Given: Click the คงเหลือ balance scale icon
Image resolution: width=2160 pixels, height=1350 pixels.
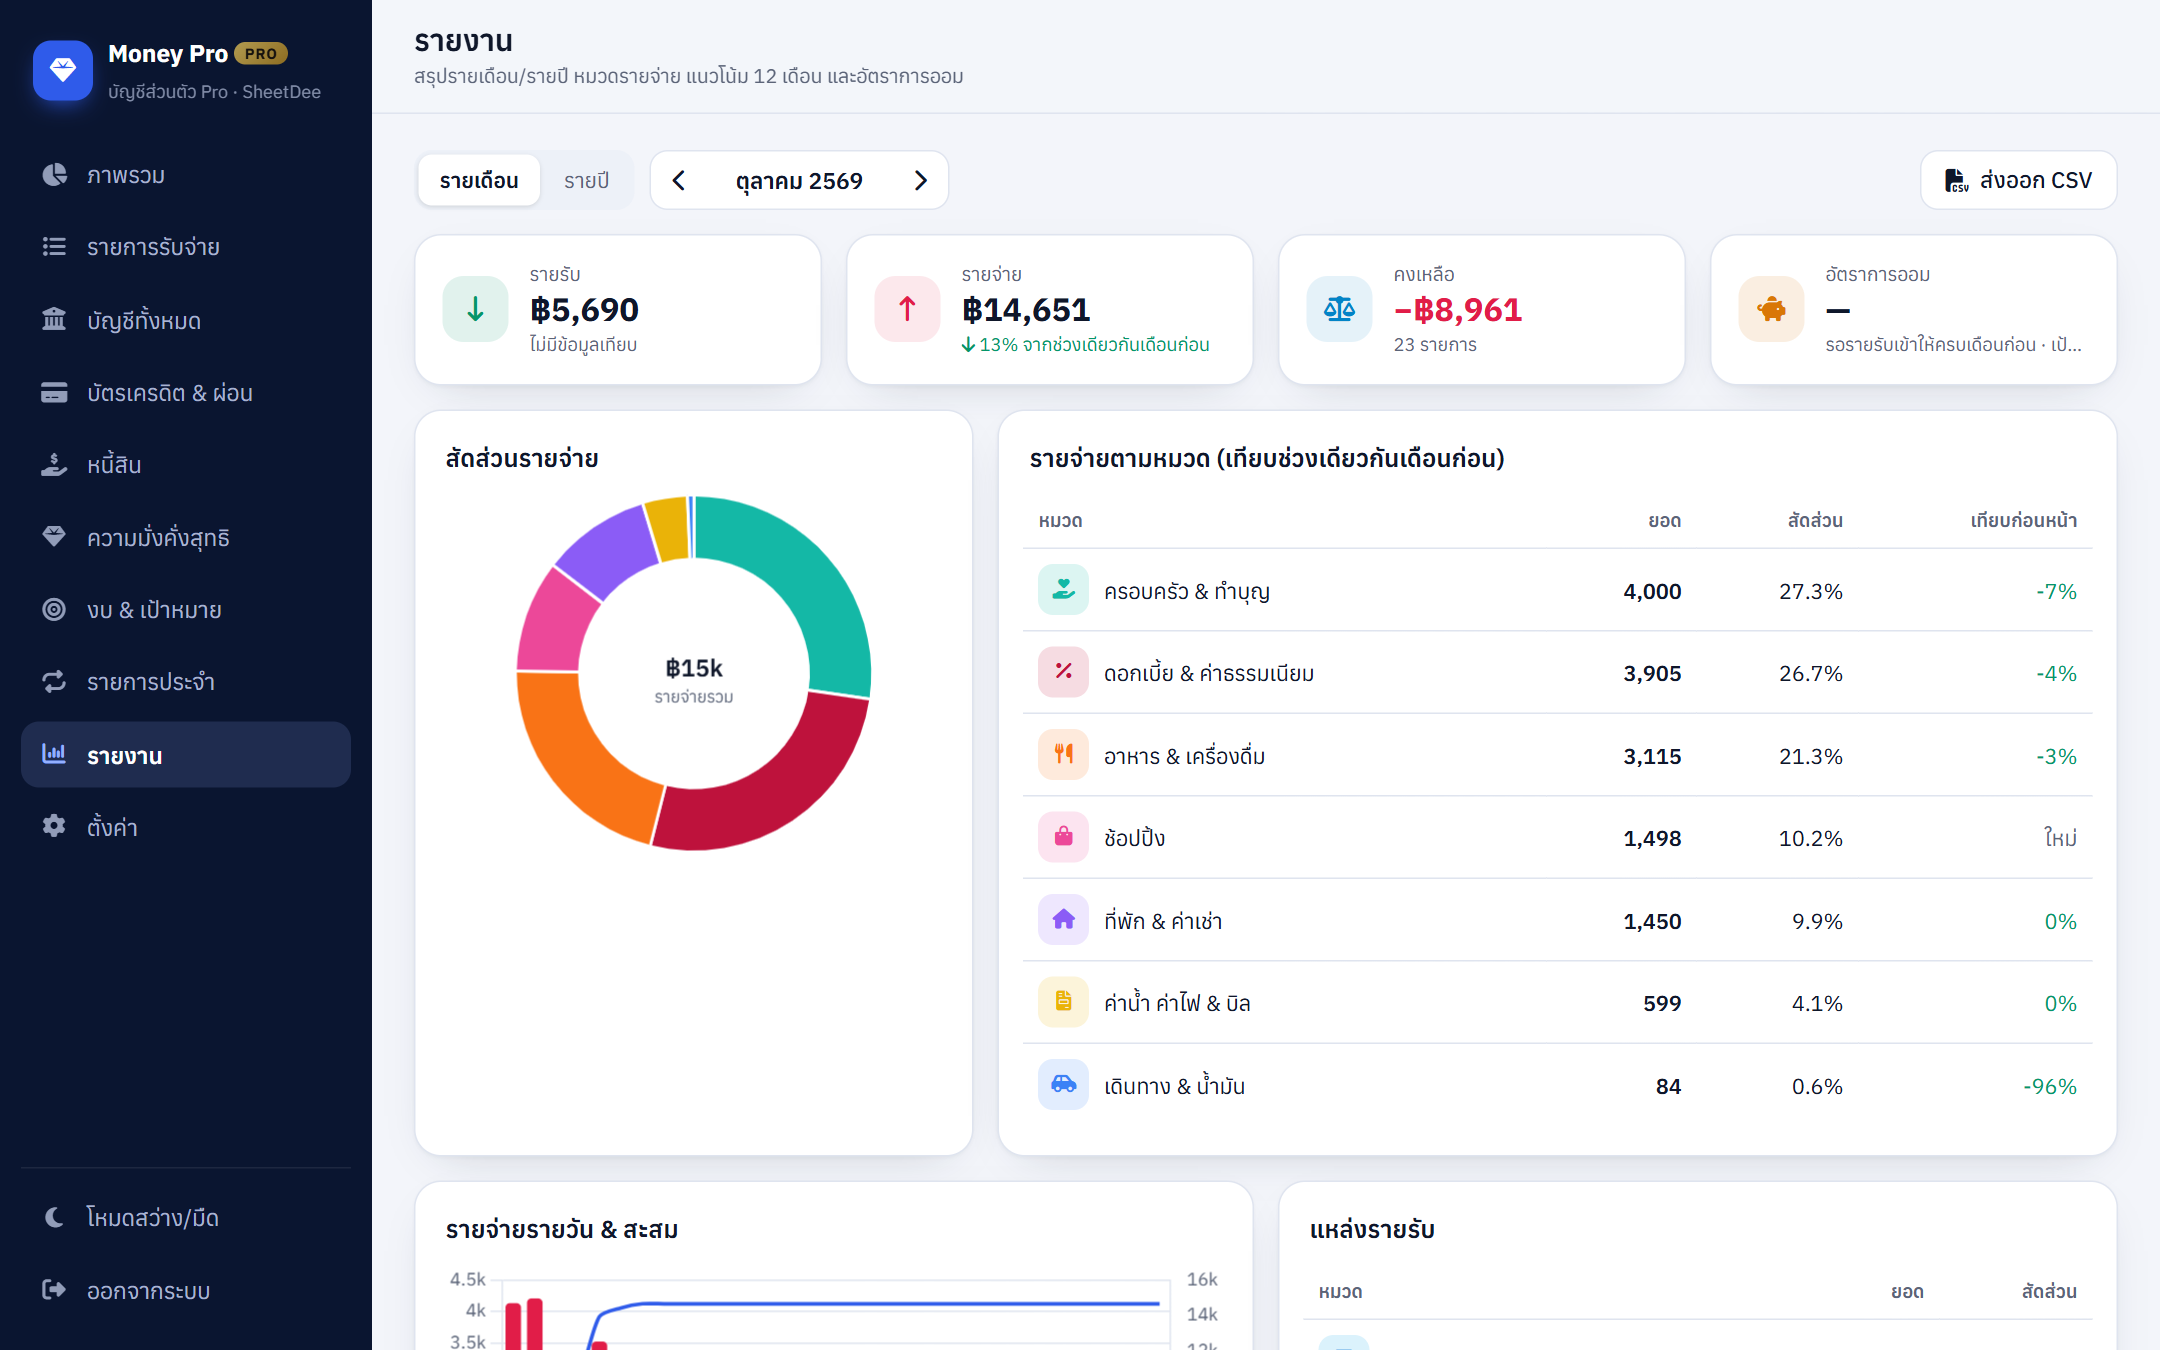Looking at the screenshot, I should [1340, 309].
